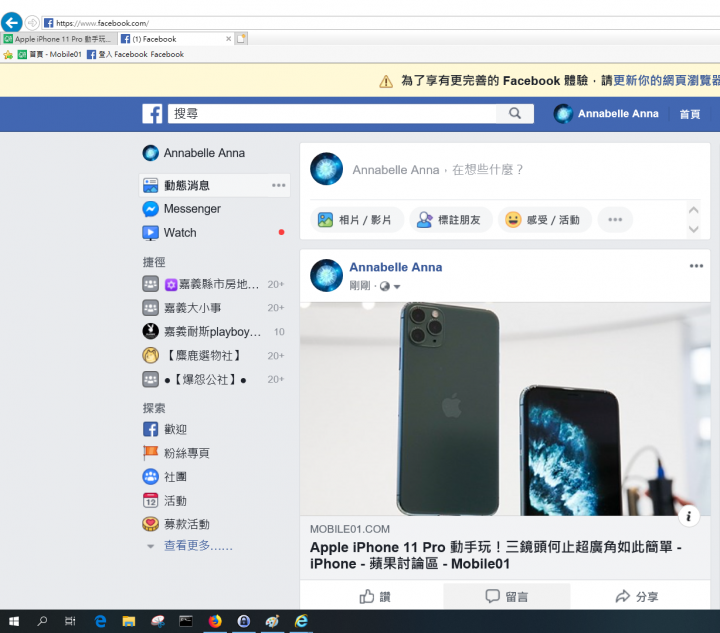Open Windows taskbar search
This screenshot has width=720, height=633.
point(42,622)
